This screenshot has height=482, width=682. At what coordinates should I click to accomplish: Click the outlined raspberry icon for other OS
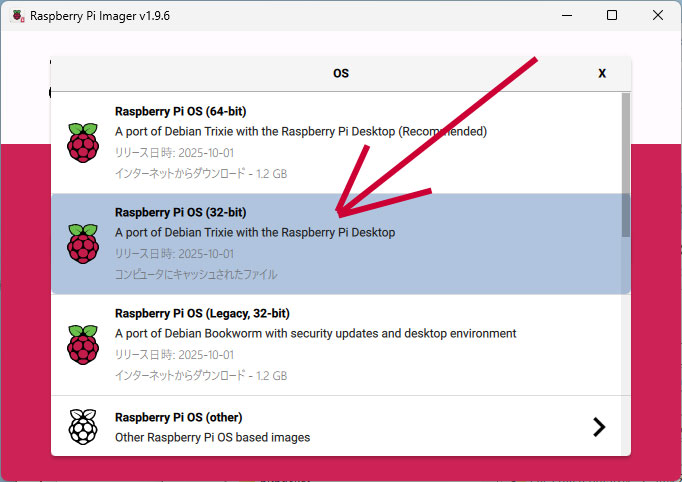point(83,427)
